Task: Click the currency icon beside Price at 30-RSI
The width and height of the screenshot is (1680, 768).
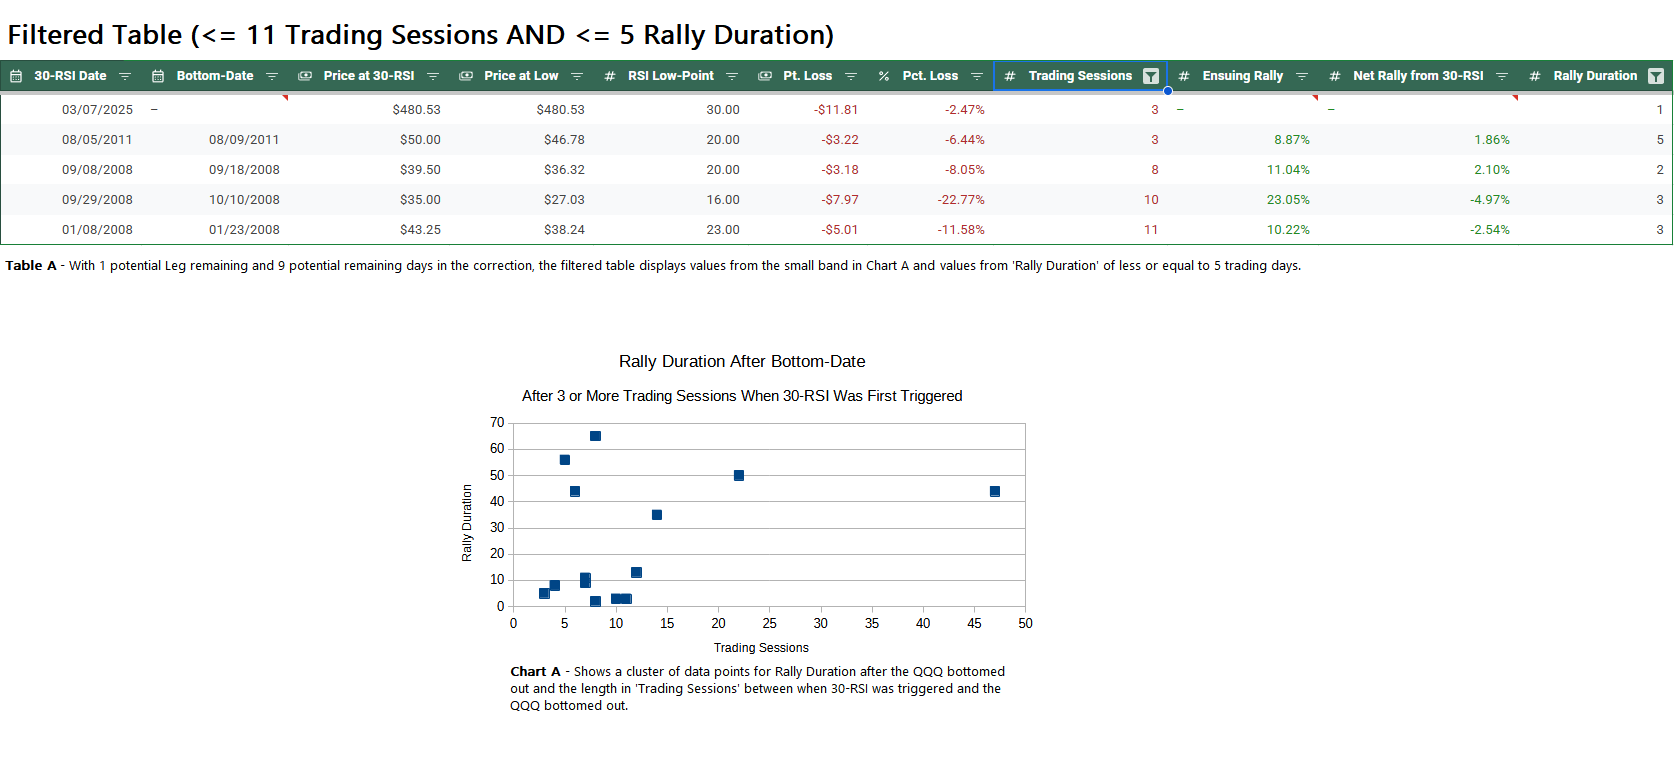Action: click(x=305, y=76)
